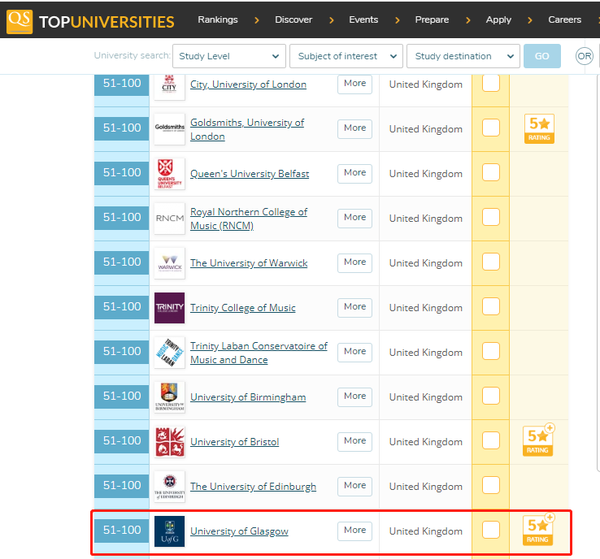Tick compare checkbox for Trinity College of Music
Viewport: 600px width, 559px height.
pos(491,306)
